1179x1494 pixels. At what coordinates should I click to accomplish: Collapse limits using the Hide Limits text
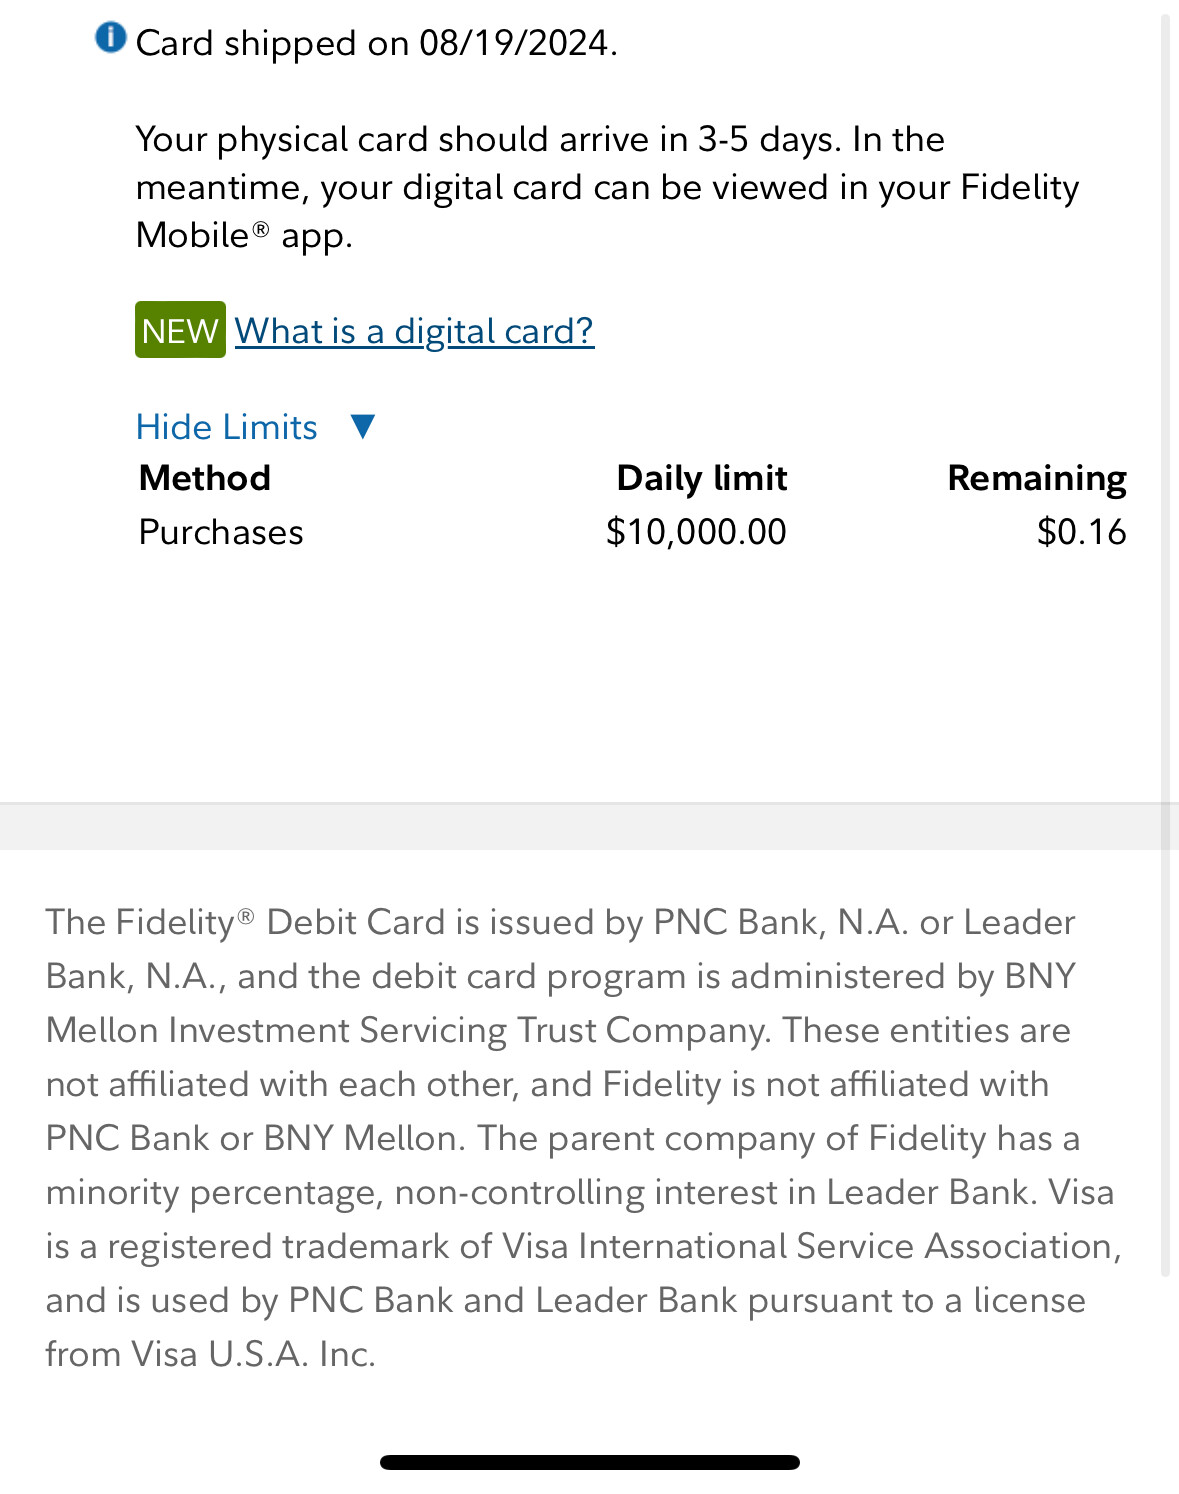click(227, 427)
